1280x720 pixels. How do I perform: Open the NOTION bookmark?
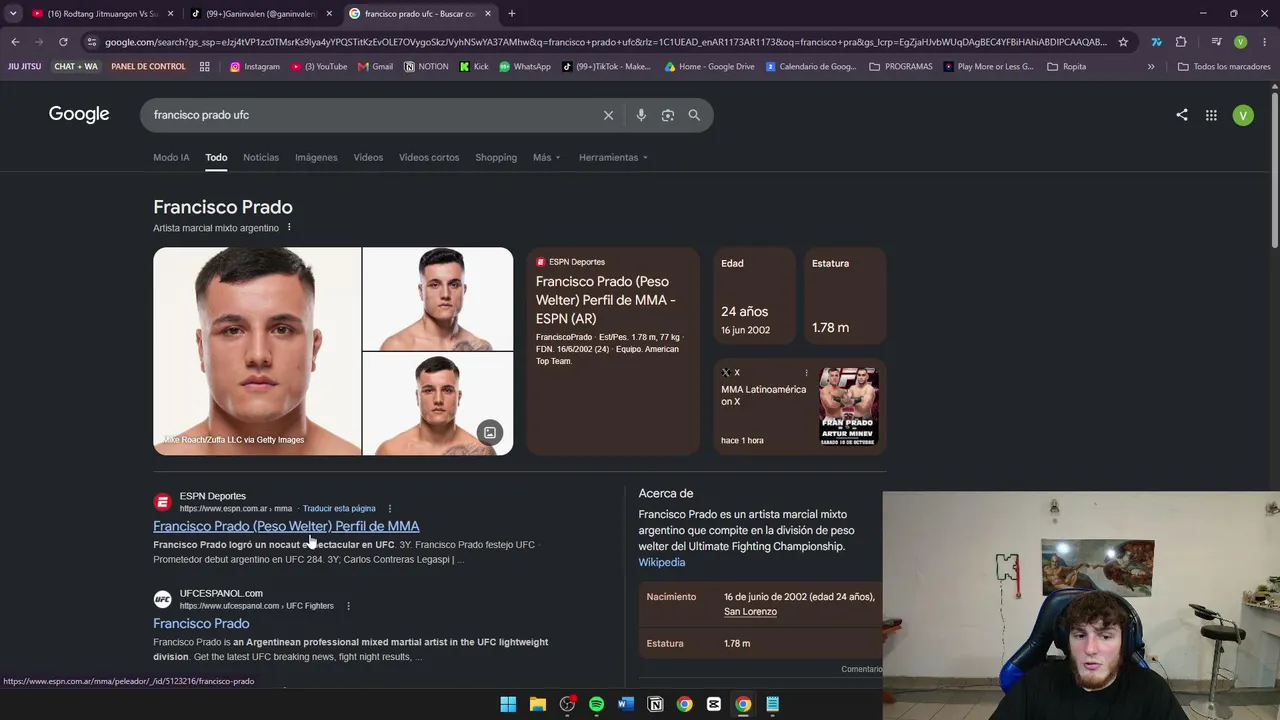[426, 67]
